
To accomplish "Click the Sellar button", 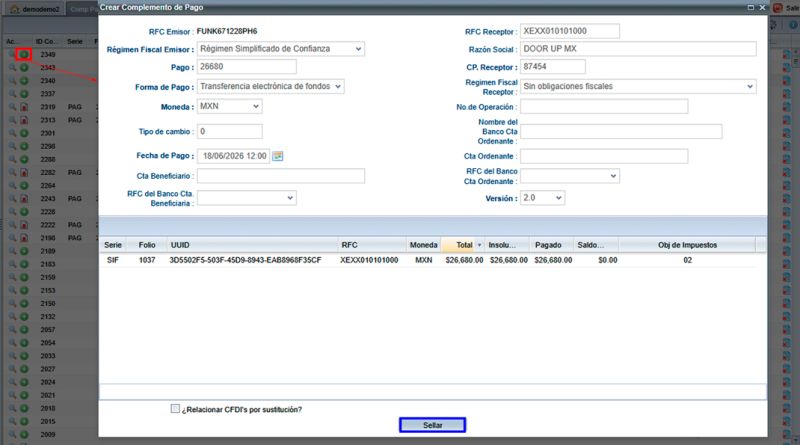I will click(432, 425).
